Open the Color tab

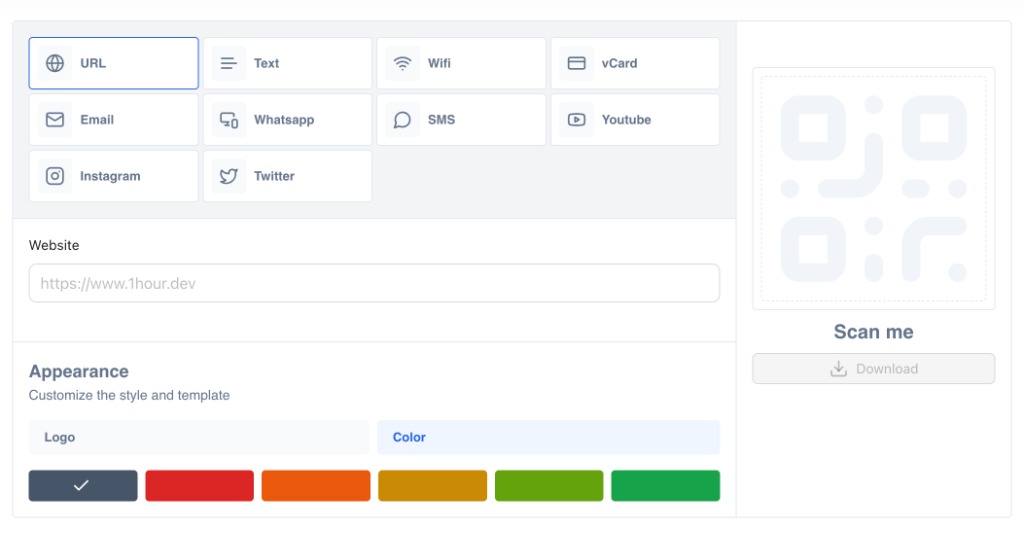(549, 437)
